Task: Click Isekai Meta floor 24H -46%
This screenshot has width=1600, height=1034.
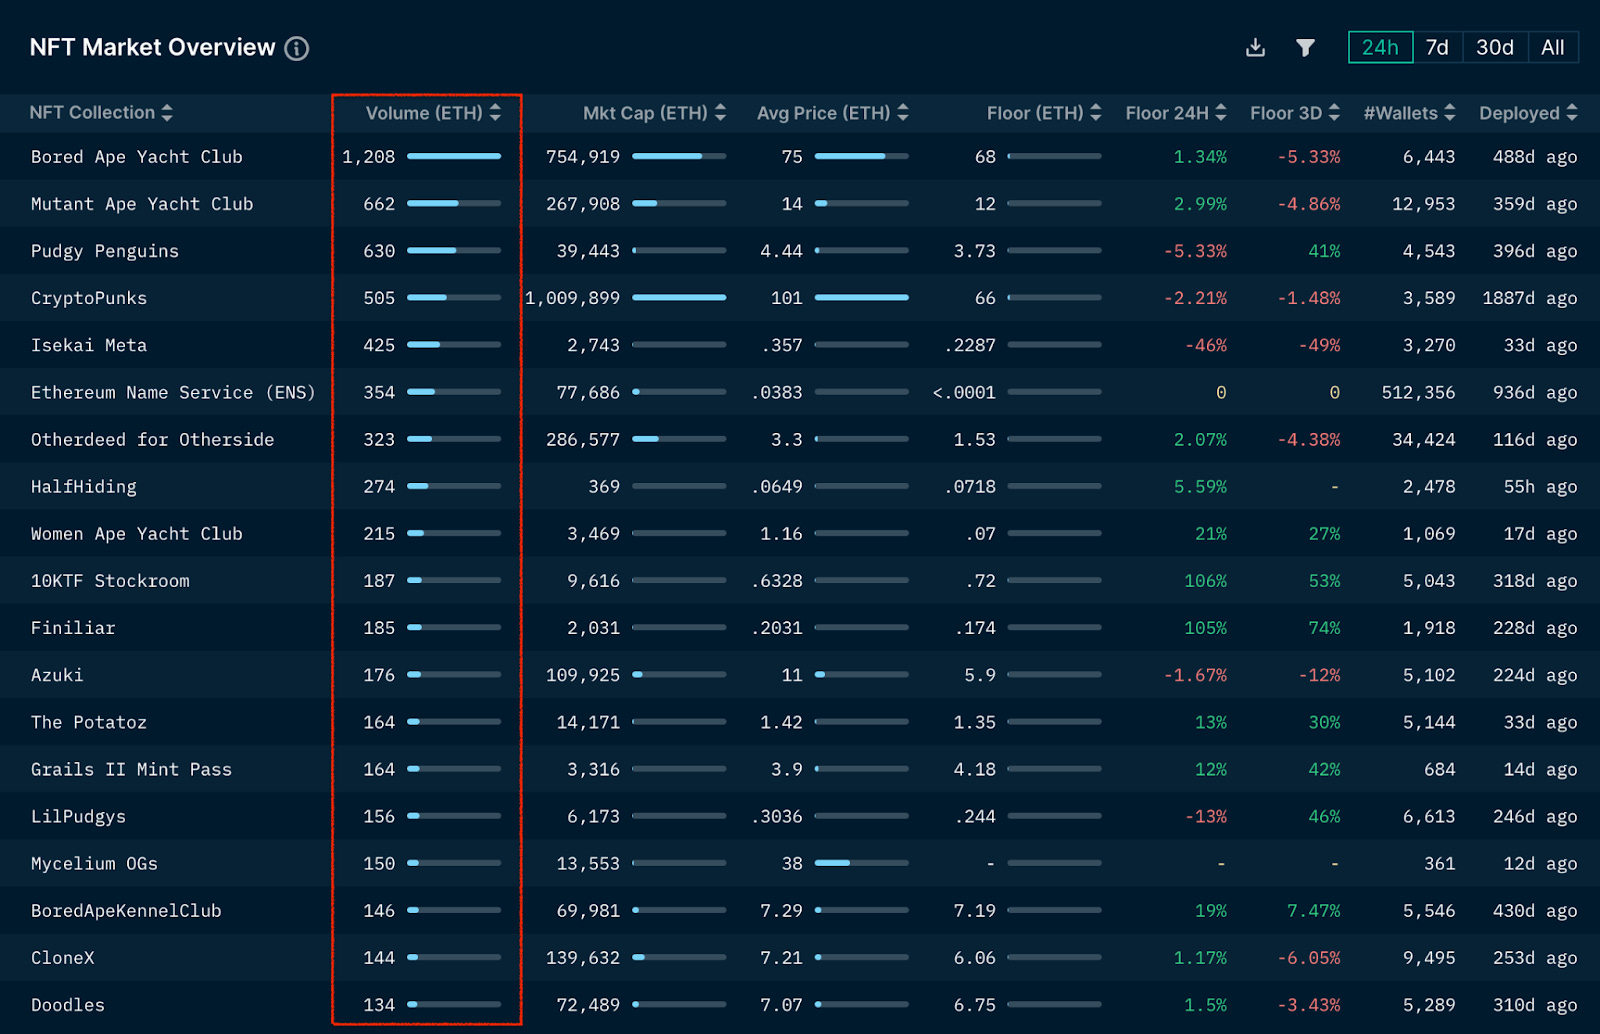Action: pos(1206,345)
